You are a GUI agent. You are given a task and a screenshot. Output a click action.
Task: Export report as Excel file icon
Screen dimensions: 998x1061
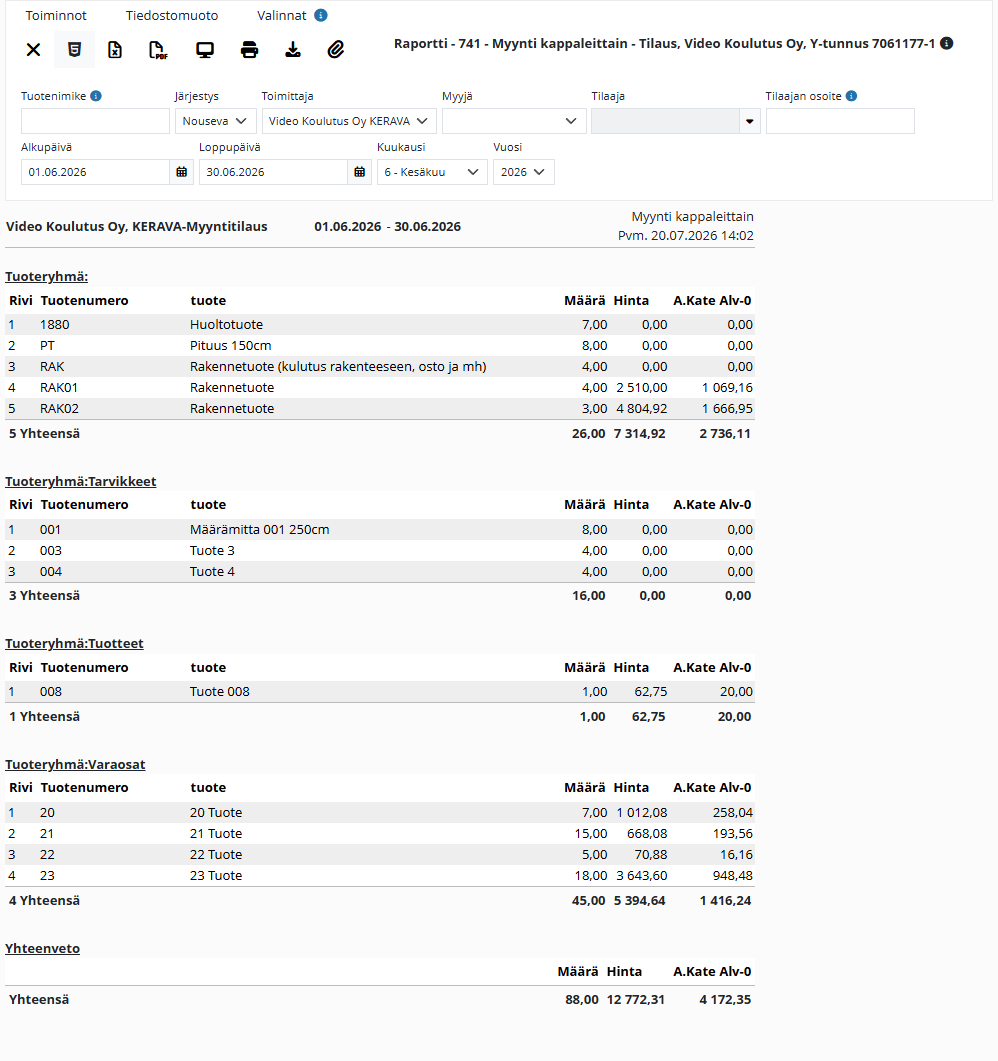[x=115, y=49]
